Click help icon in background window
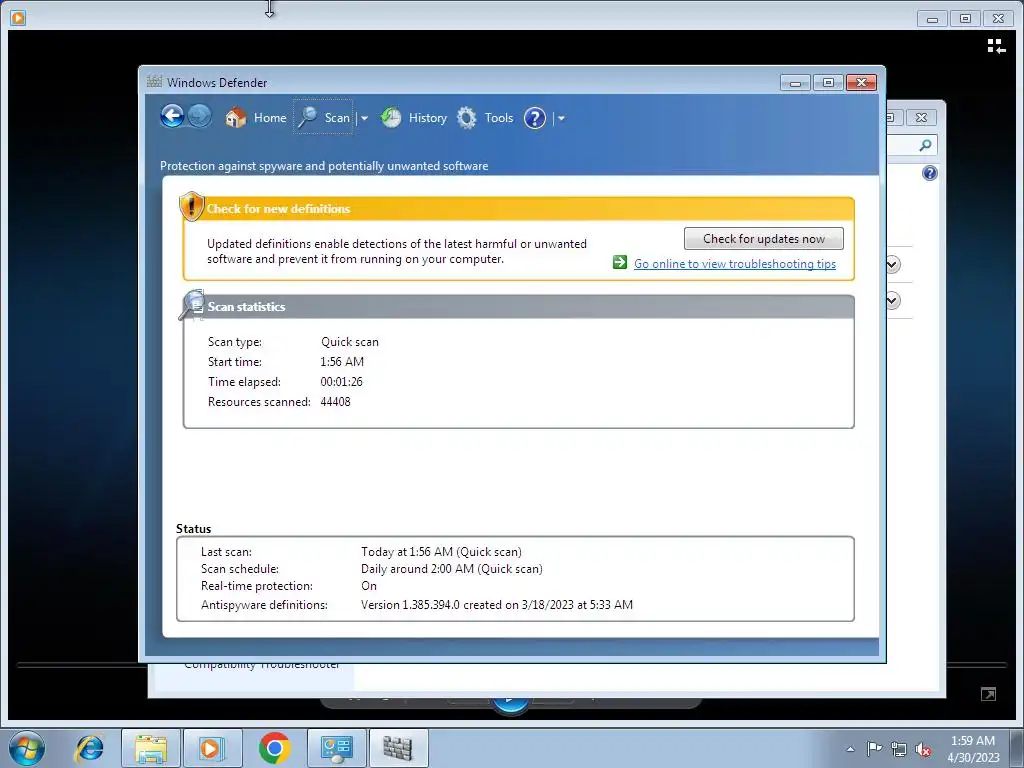This screenshot has height=768, width=1024. point(929,173)
